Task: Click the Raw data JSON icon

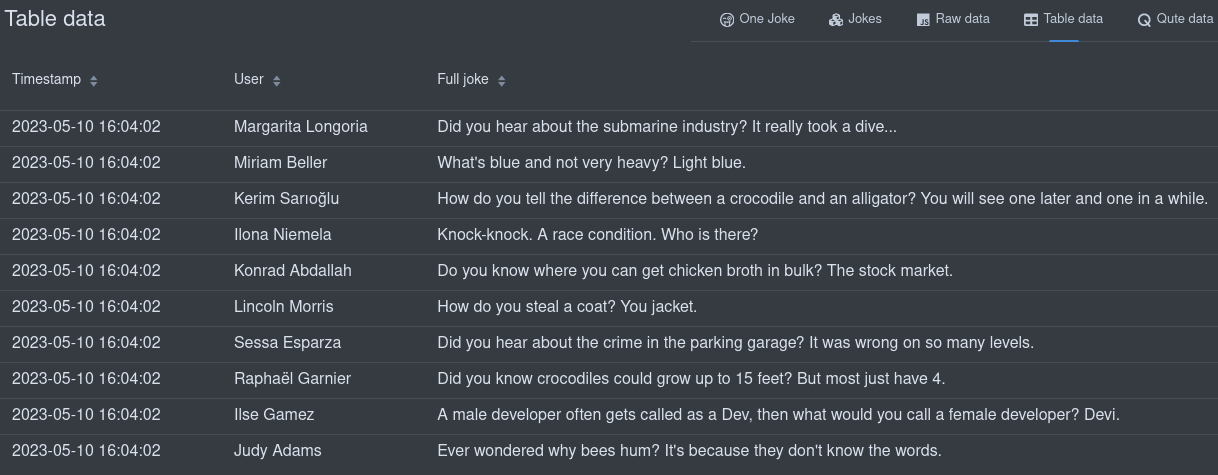Action: point(923,20)
